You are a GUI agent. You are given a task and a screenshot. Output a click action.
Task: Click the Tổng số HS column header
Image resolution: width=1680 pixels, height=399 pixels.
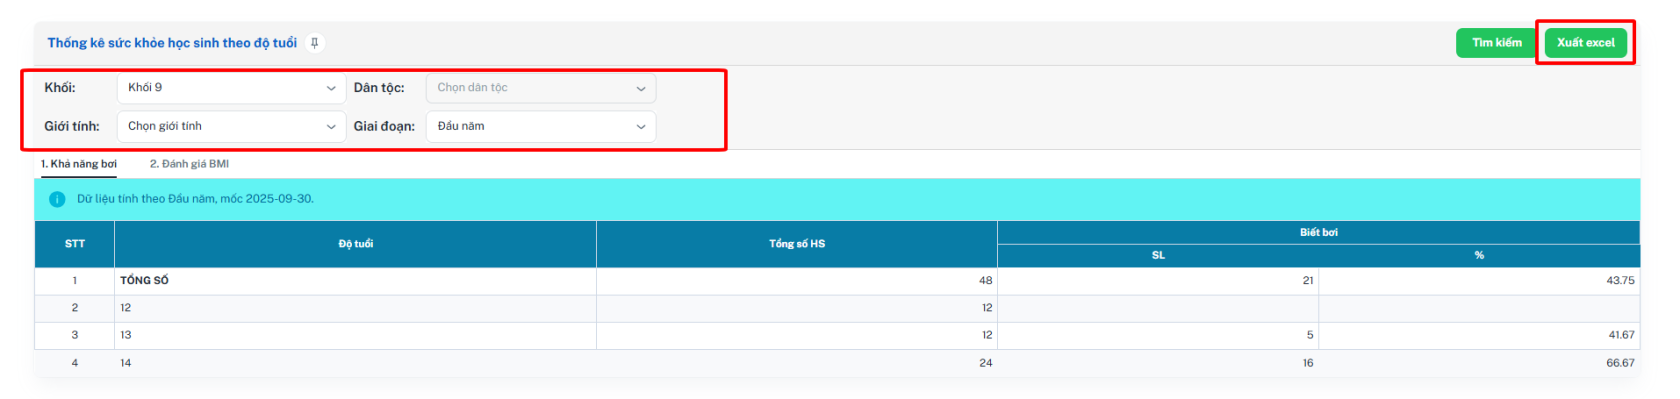[797, 244]
